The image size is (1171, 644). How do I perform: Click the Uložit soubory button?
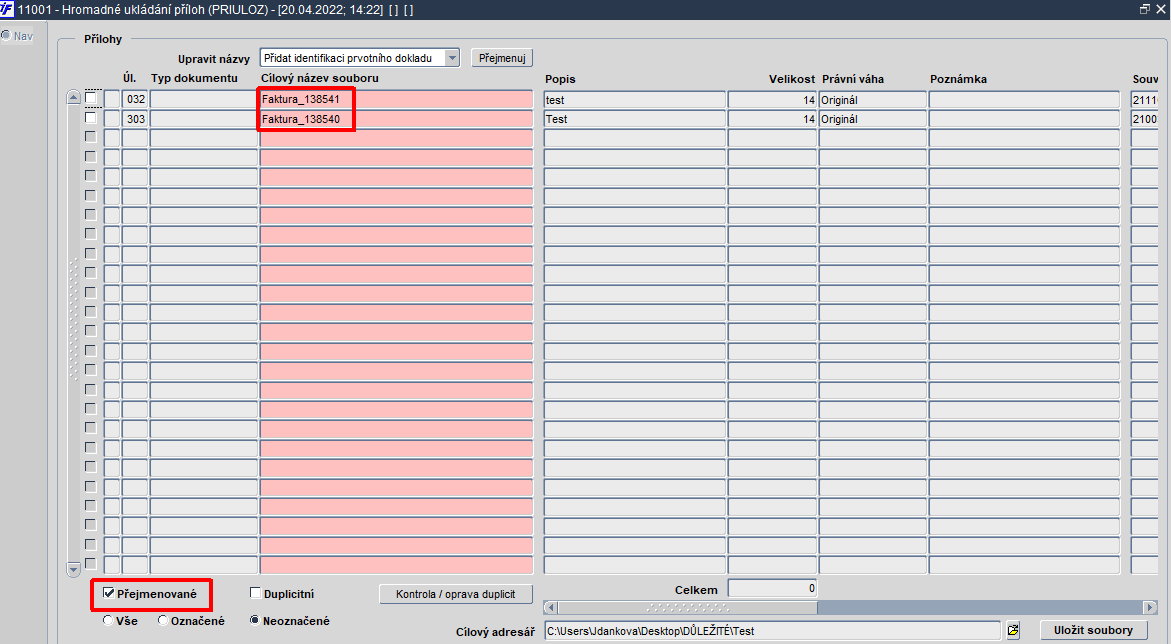(1093, 631)
